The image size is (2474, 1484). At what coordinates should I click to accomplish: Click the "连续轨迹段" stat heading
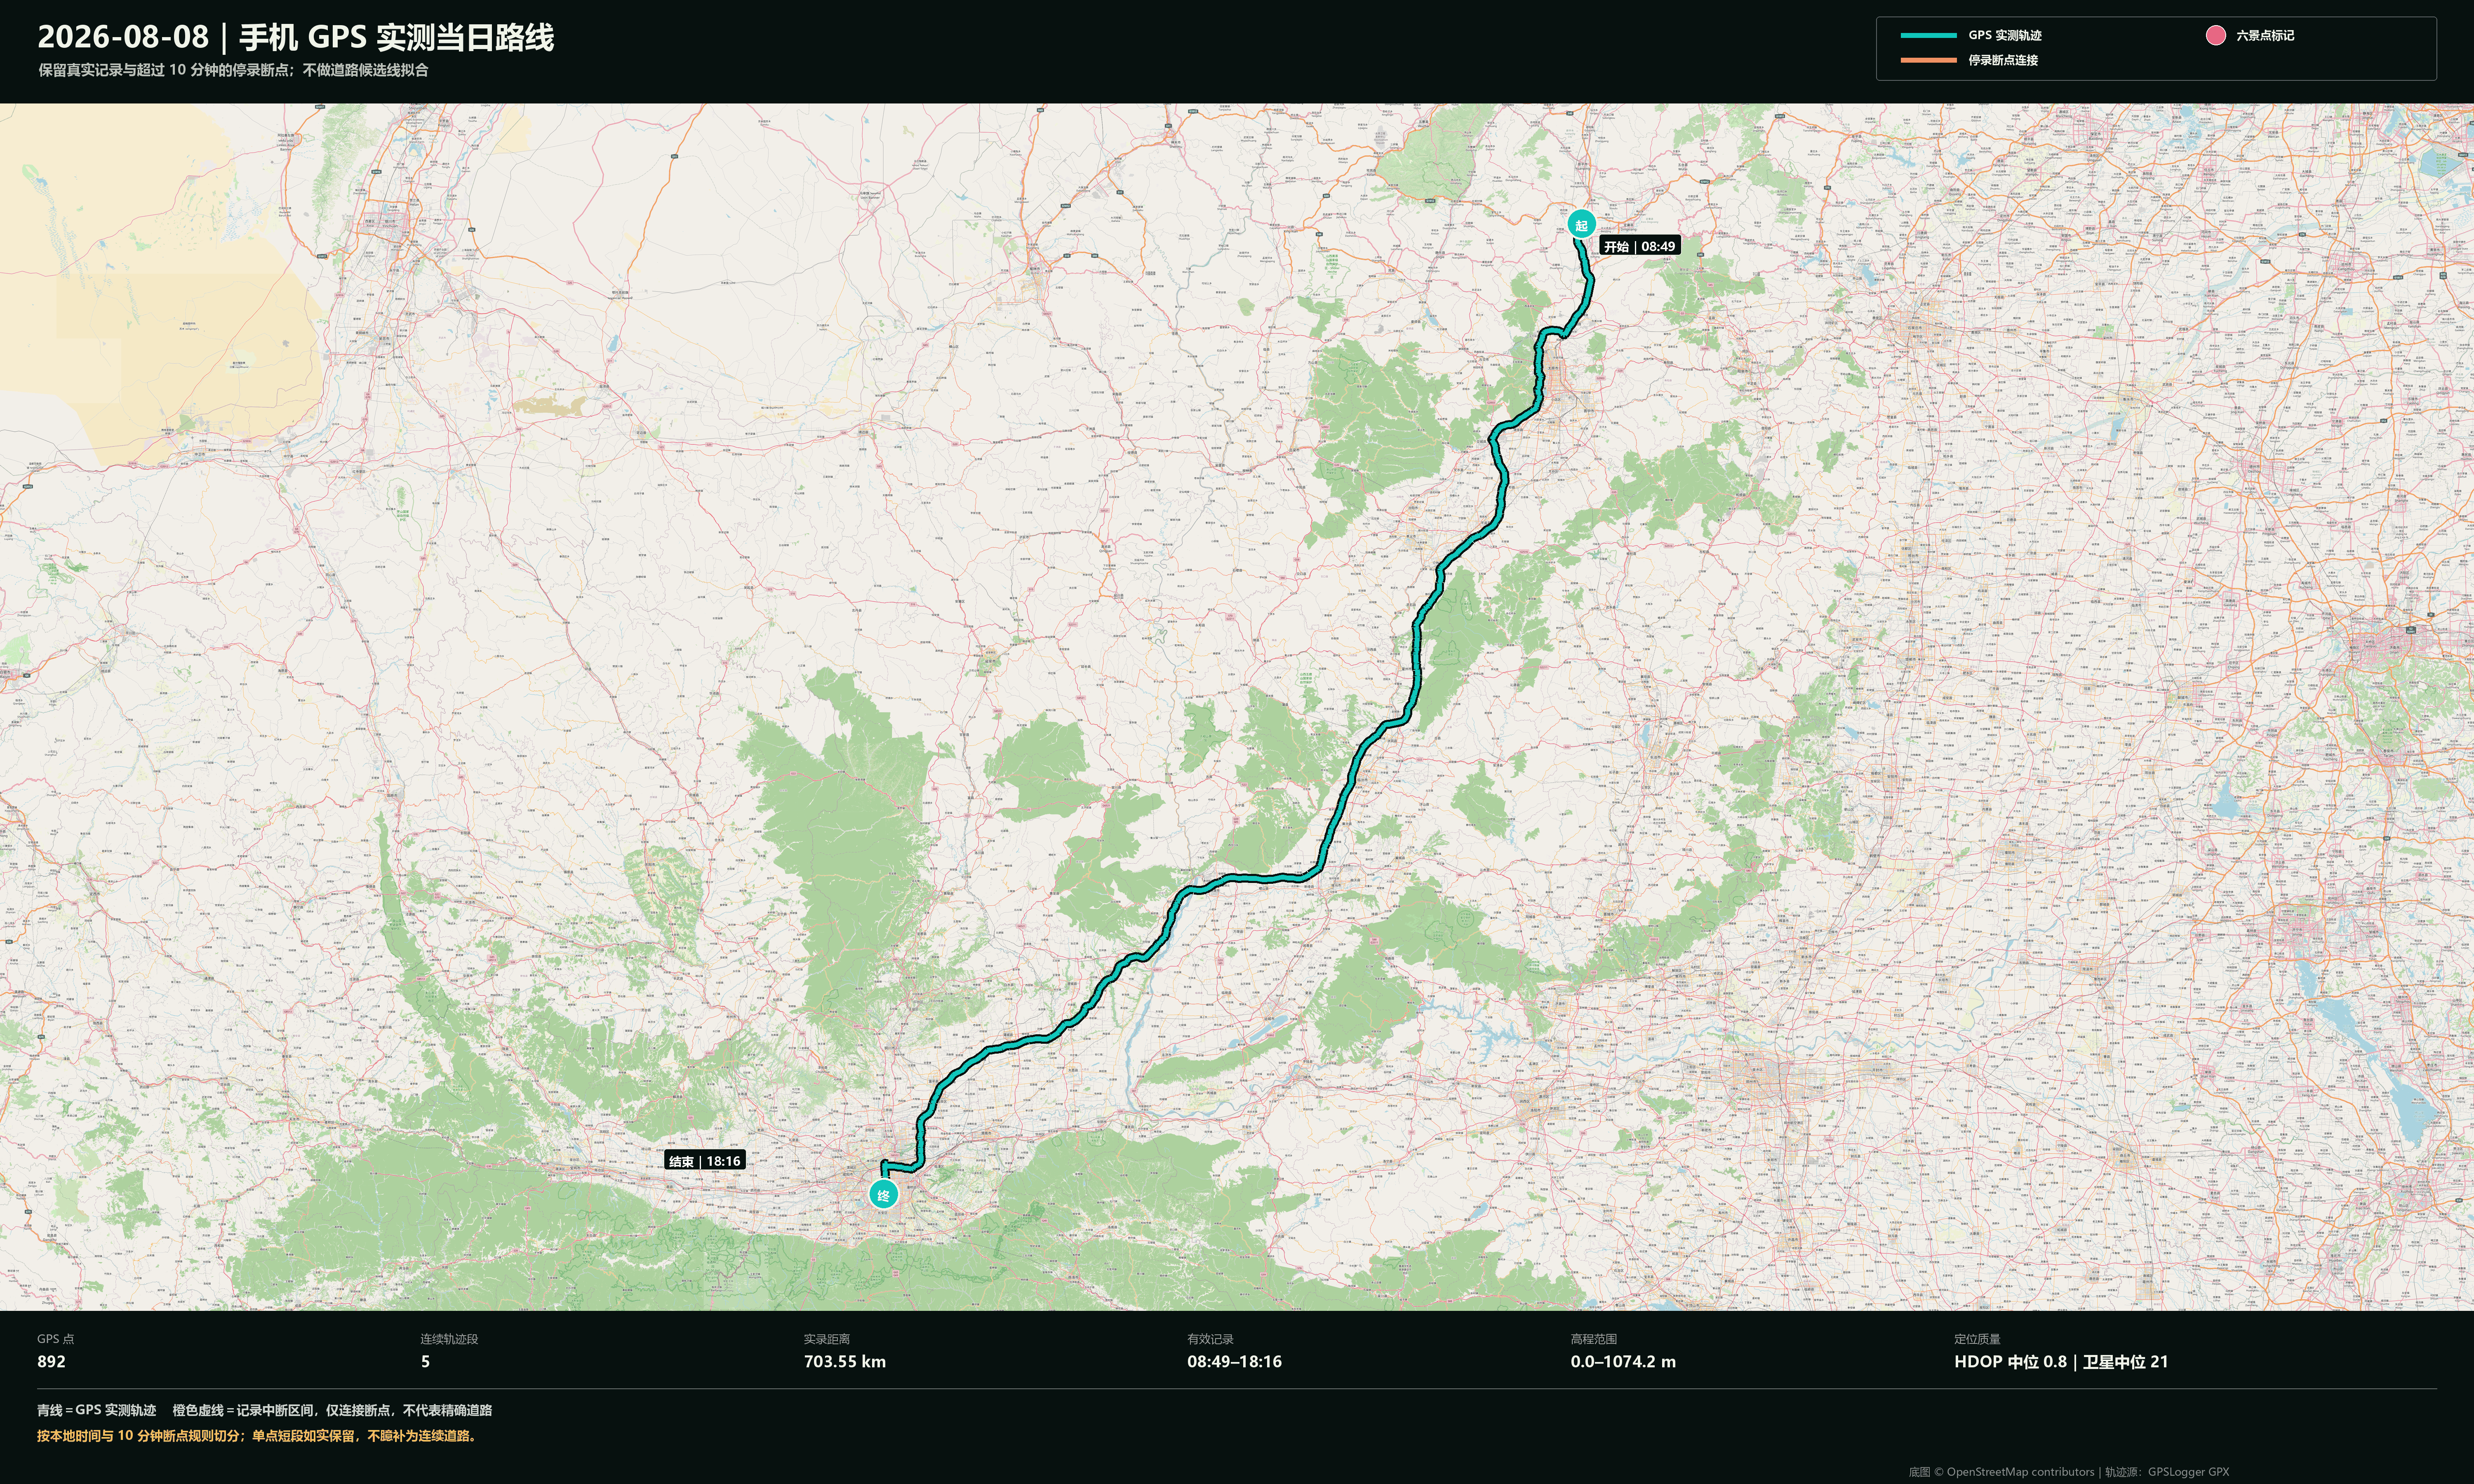tap(449, 1339)
